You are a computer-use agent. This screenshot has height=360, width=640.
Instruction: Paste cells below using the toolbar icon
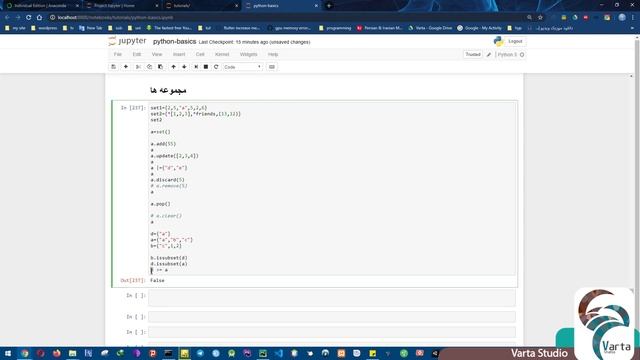[160, 67]
